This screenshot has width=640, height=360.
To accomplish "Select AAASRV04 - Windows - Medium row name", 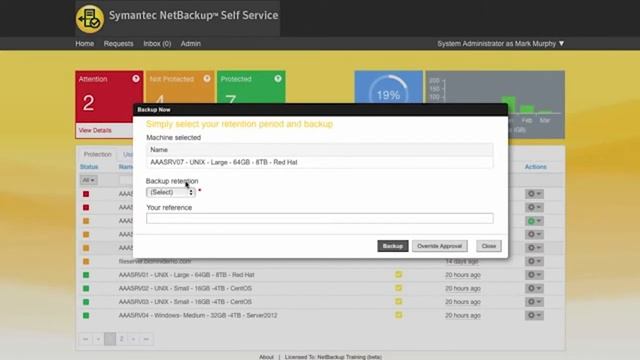I will point(198,316).
